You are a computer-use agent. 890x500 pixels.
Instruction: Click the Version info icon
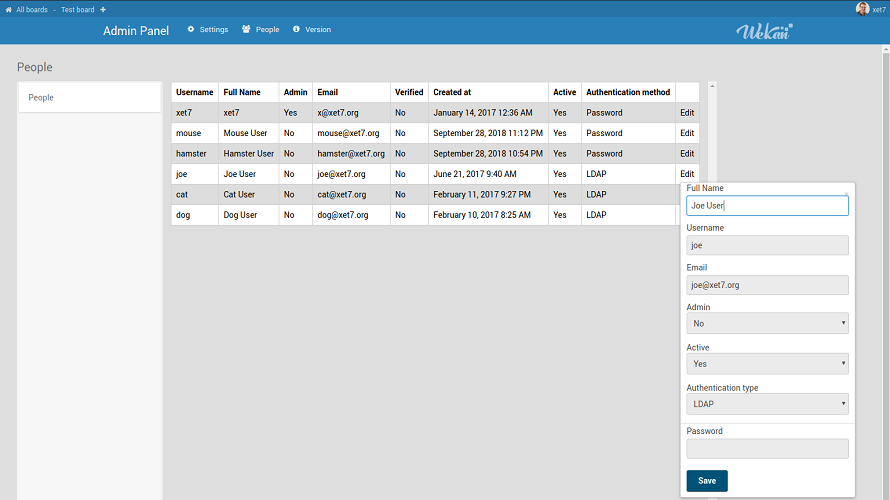[x=296, y=29]
